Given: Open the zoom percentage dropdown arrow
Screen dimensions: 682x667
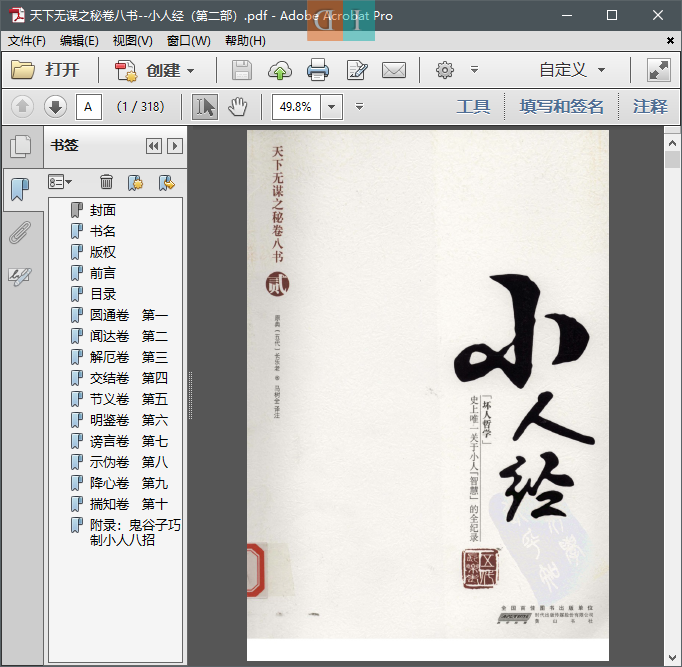Looking at the screenshot, I should coord(331,107).
